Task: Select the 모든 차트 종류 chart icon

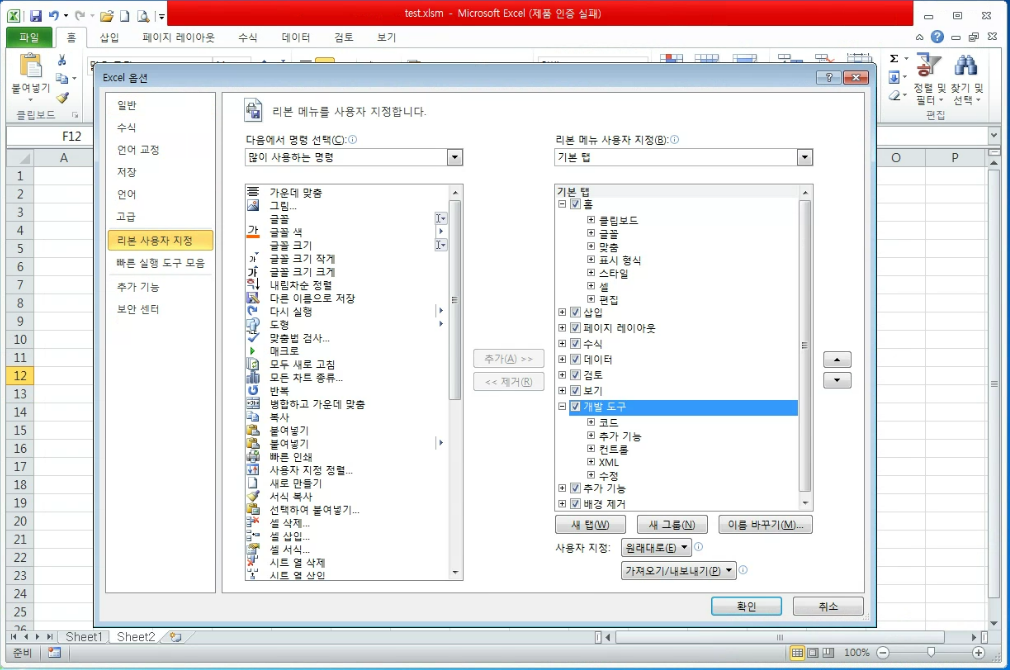Action: coord(253,378)
